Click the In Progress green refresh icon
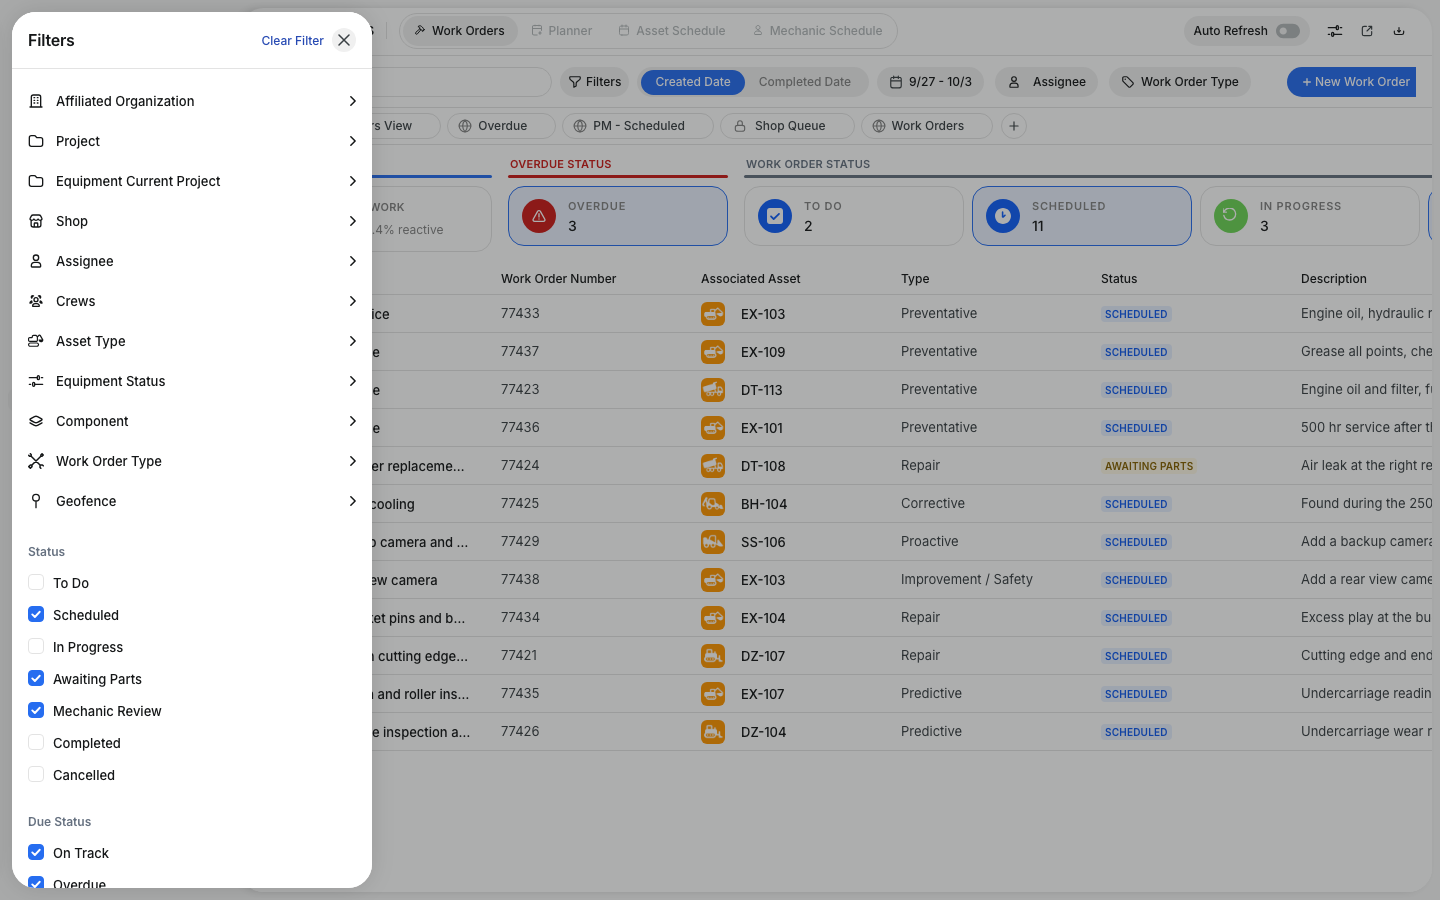1440x900 pixels. coord(1231,216)
